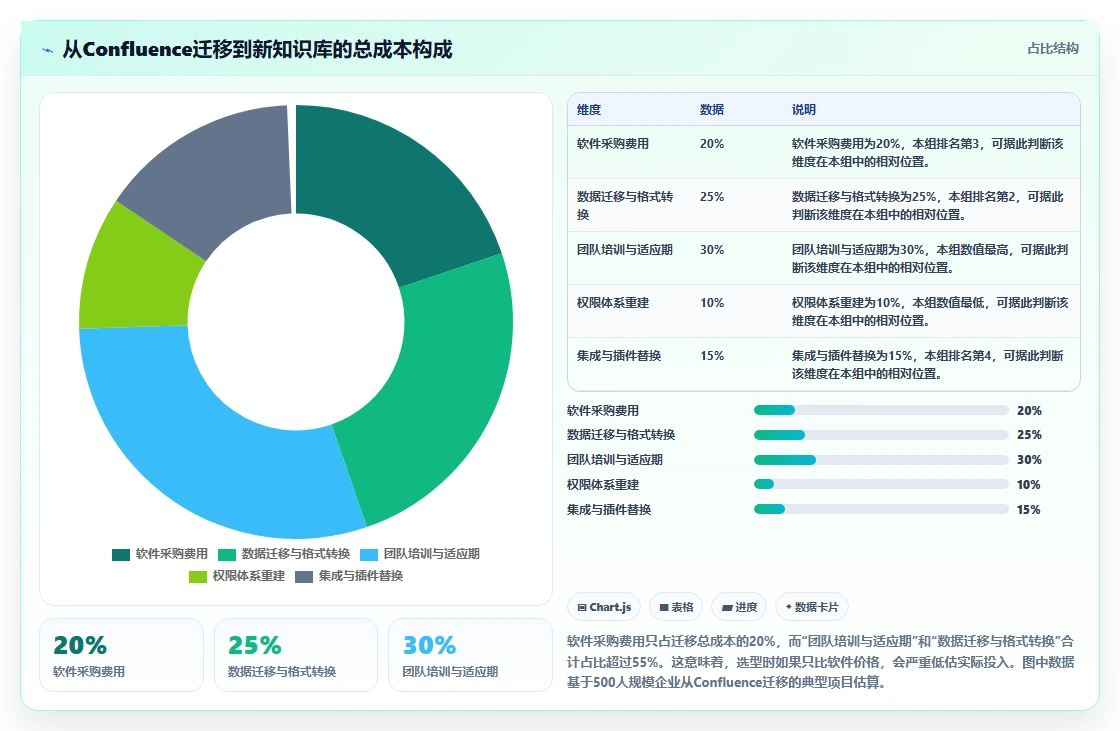Select the 集成与插件替换 table row name
This screenshot has width=1120, height=731.
click(619, 356)
